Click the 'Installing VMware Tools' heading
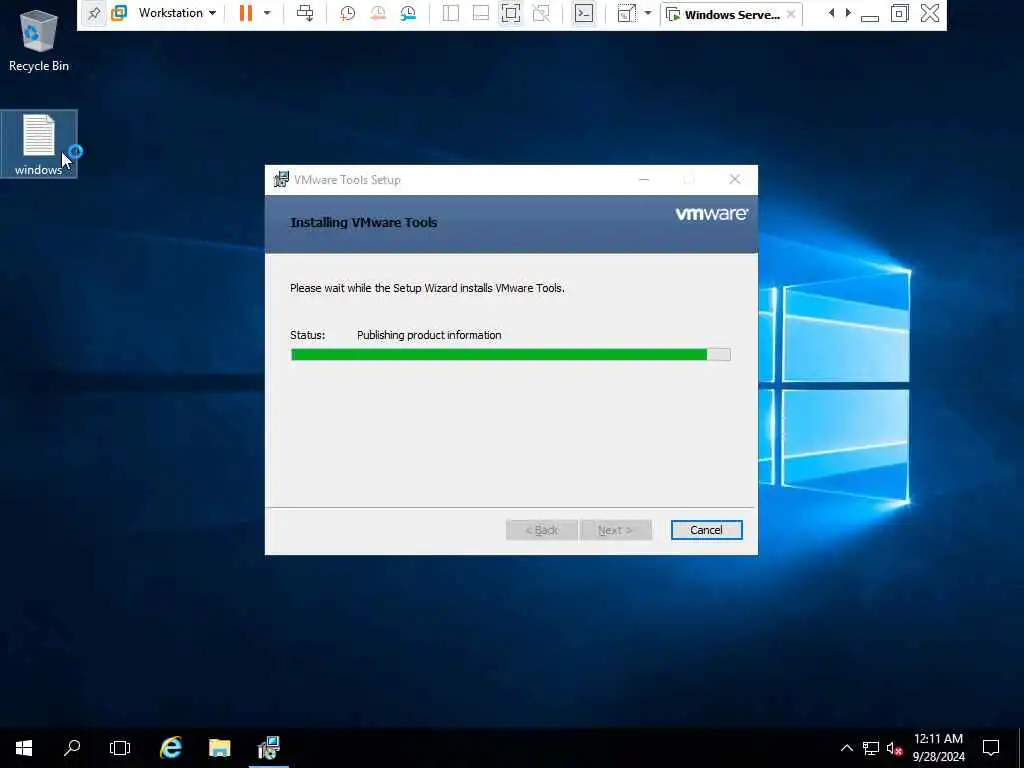The image size is (1024, 768). (364, 223)
